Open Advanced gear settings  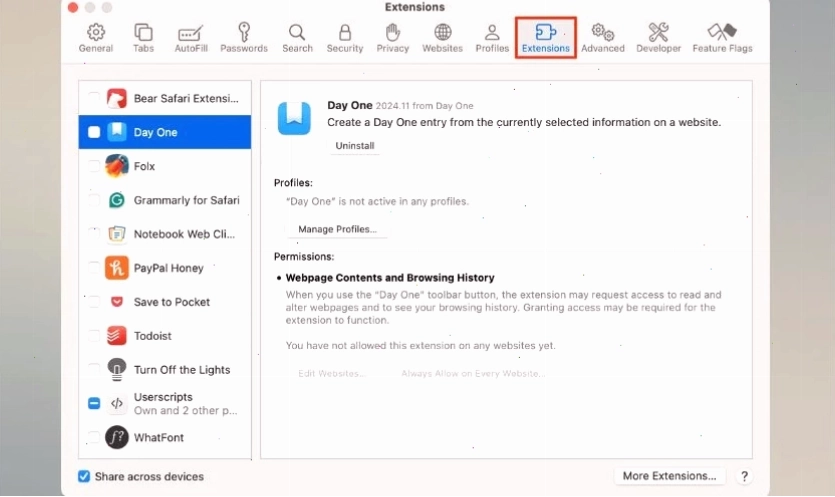pos(603,38)
